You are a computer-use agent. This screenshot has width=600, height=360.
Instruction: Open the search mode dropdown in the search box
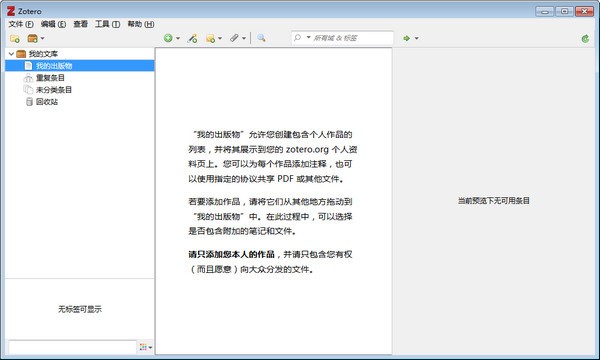308,37
